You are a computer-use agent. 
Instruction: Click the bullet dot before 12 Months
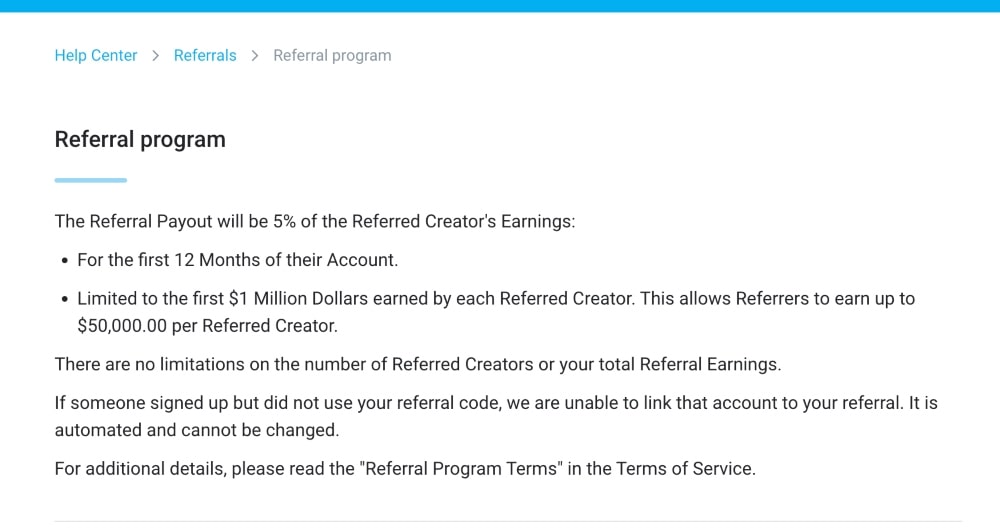click(64, 261)
